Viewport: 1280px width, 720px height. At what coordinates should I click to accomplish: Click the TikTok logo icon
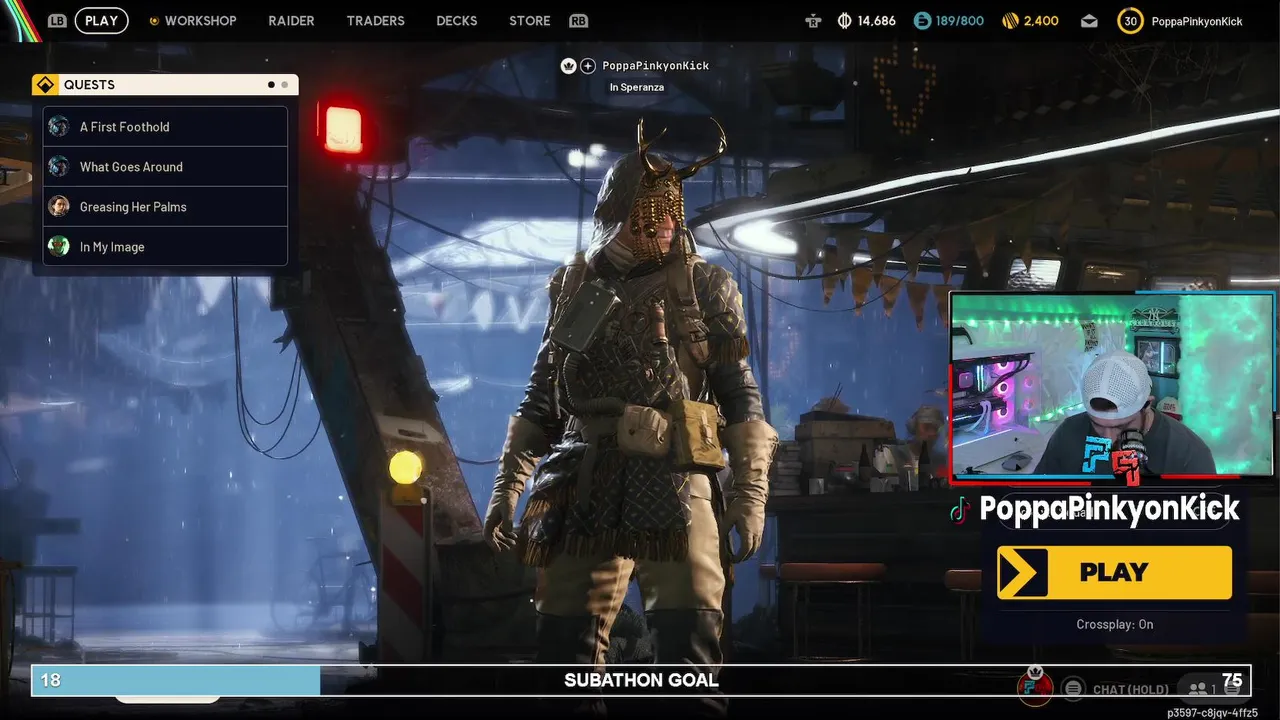click(960, 511)
